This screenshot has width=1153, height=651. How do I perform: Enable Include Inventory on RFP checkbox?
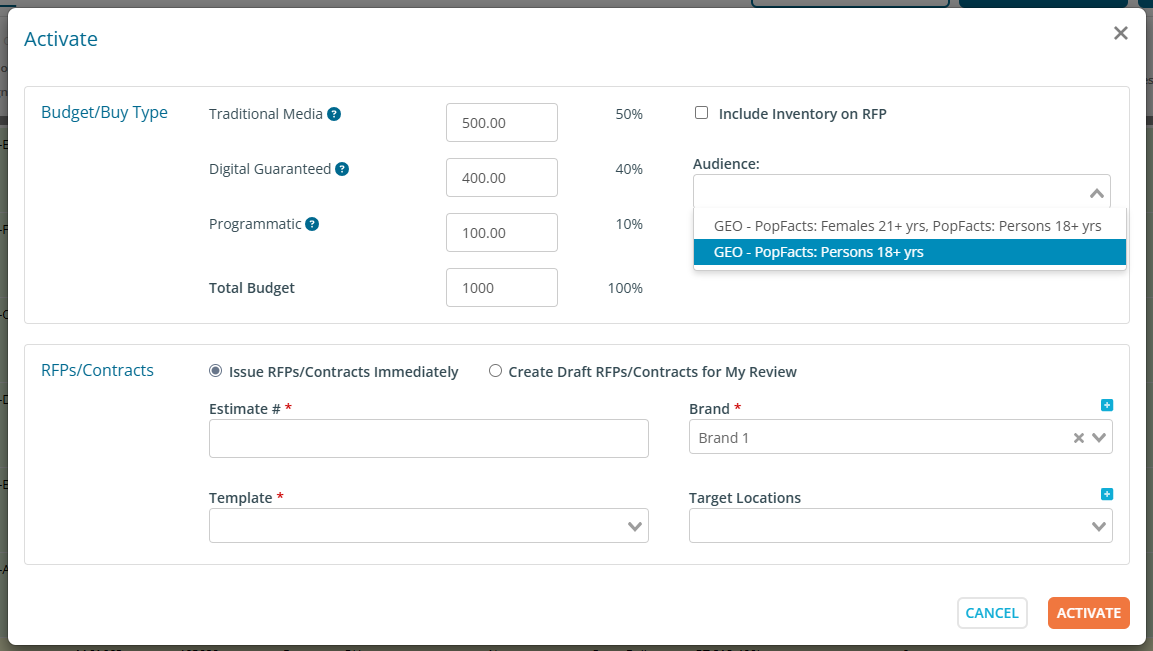pyautogui.click(x=702, y=113)
